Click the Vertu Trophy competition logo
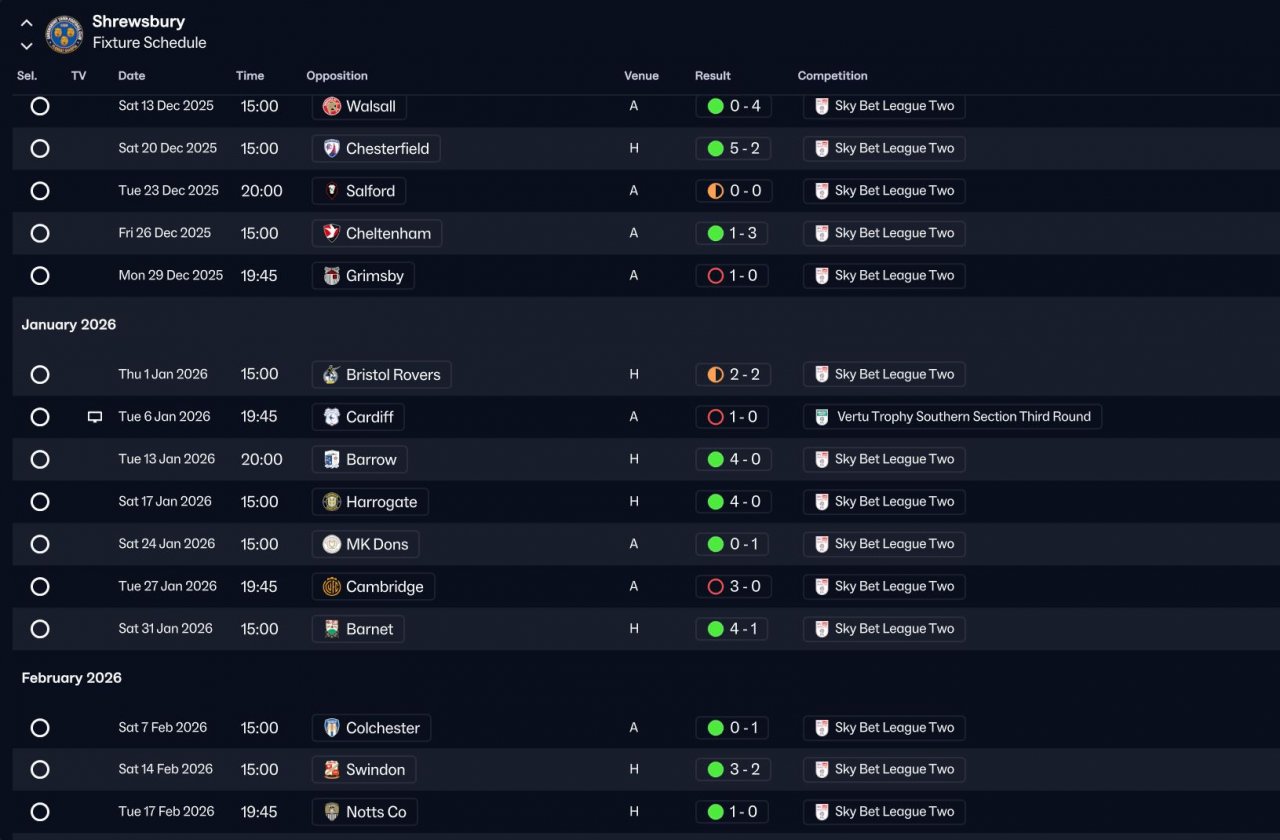Image resolution: width=1280 pixels, height=840 pixels. [822, 417]
